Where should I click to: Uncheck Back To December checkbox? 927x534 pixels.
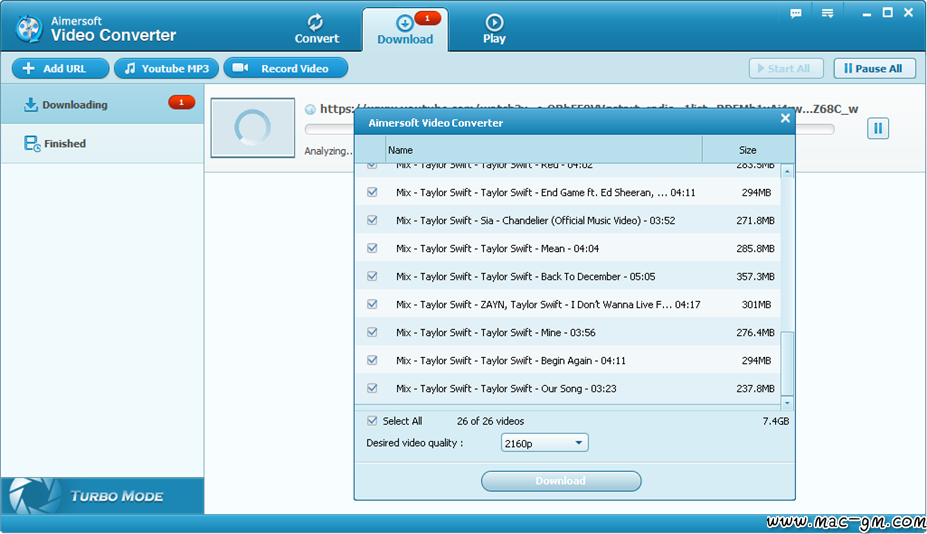pos(372,276)
